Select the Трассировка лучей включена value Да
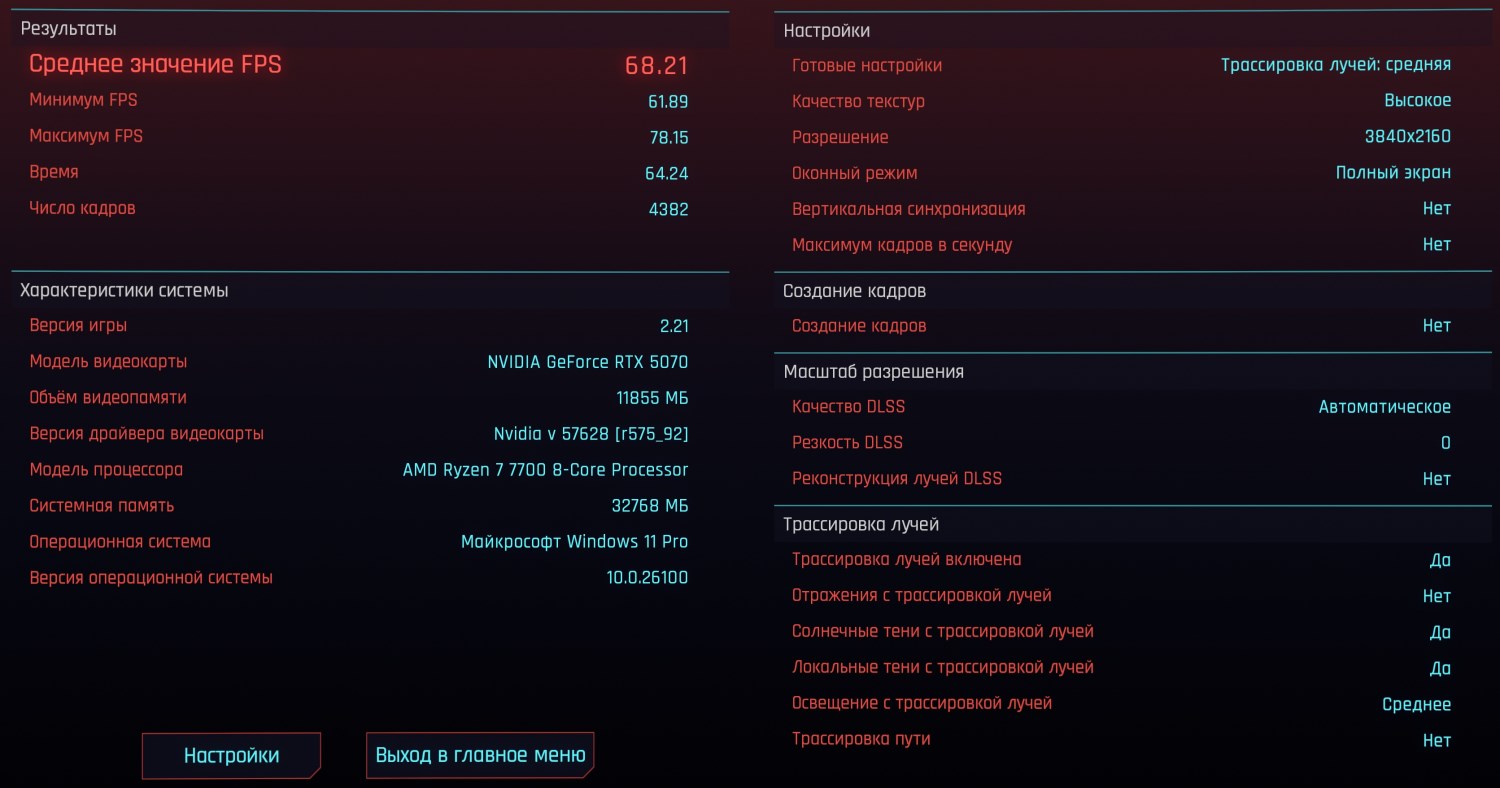Viewport: 1500px width, 788px height. point(1440,560)
